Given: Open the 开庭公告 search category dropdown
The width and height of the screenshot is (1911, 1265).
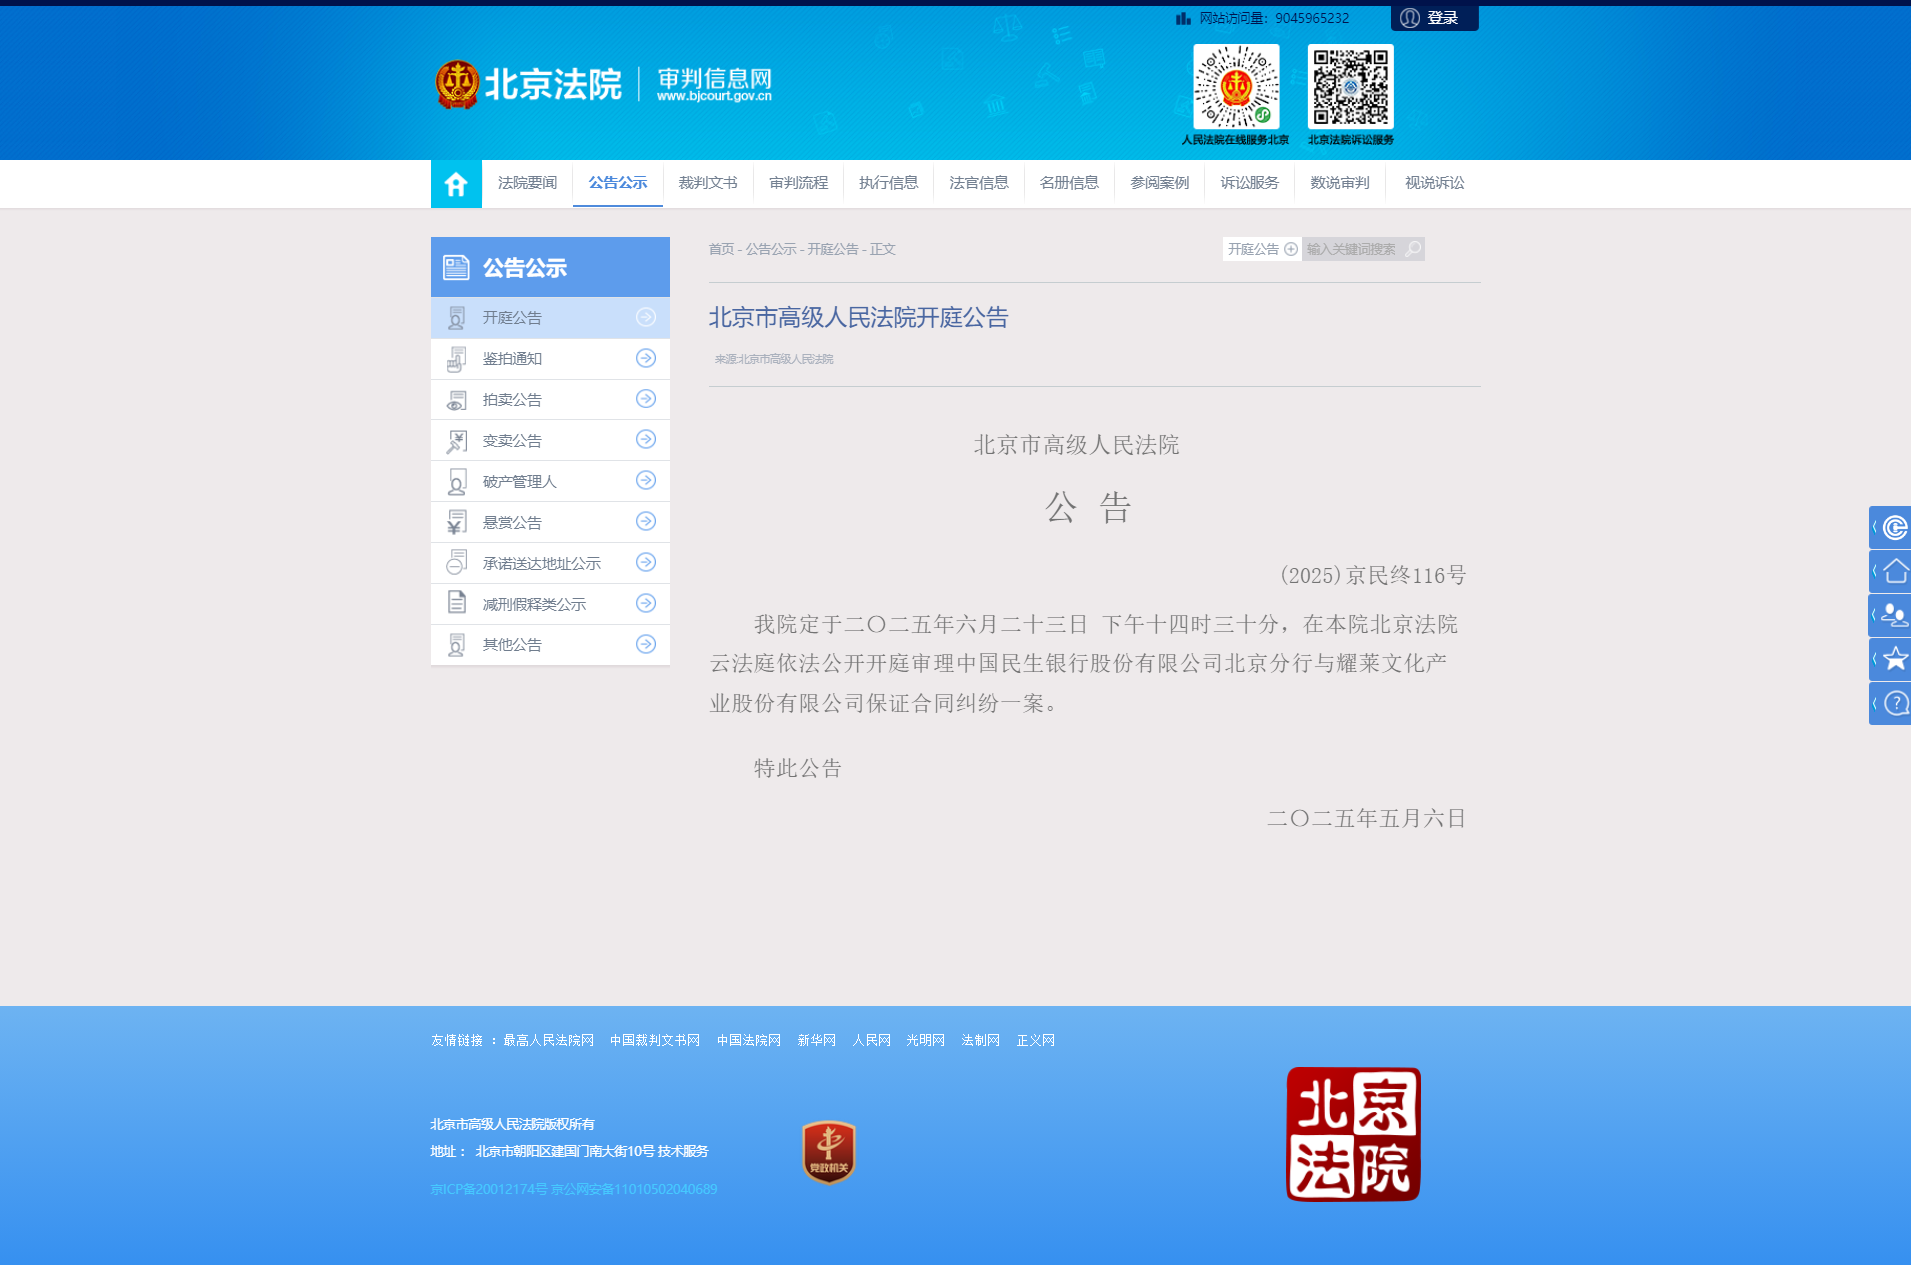Looking at the screenshot, I should (x=1262, y=249).
